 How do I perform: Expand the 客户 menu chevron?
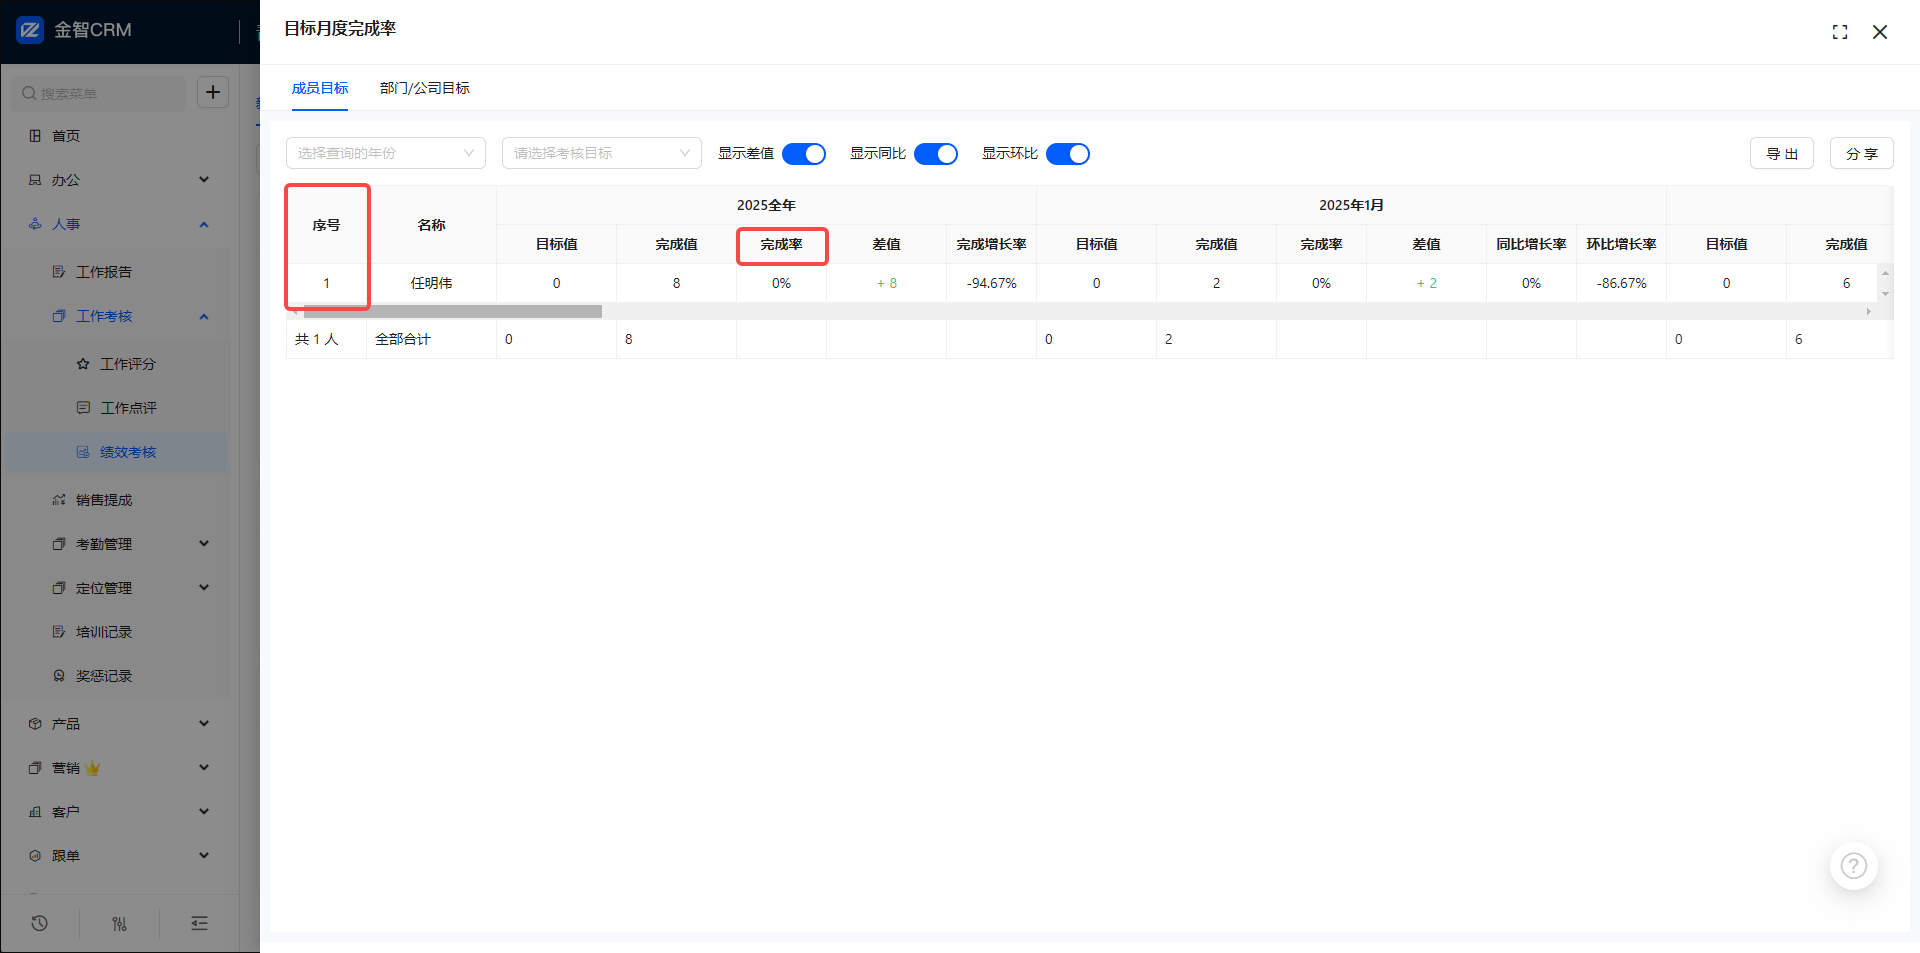point(204,812)
